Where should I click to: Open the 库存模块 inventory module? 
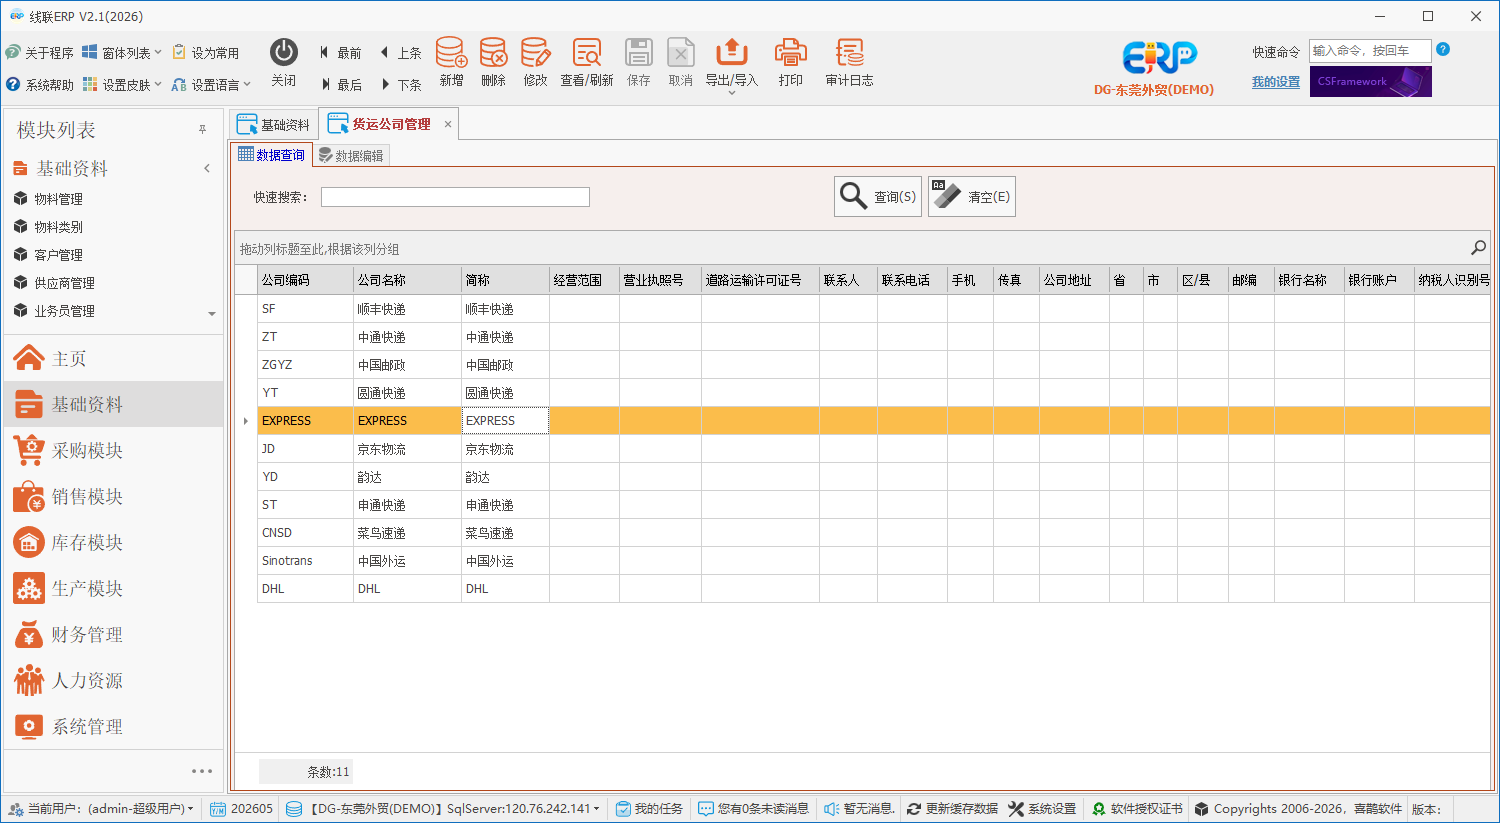113,542
